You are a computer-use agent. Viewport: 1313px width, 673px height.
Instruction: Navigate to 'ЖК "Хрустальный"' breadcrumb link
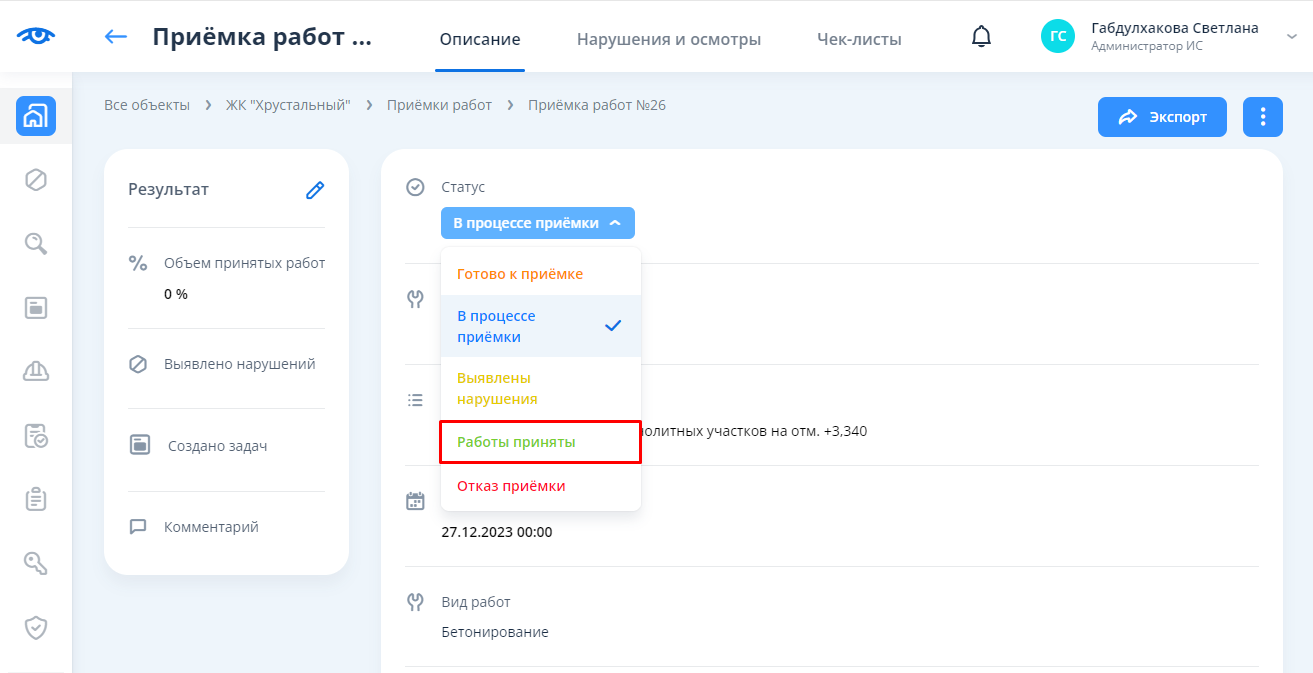pos(288,105)
